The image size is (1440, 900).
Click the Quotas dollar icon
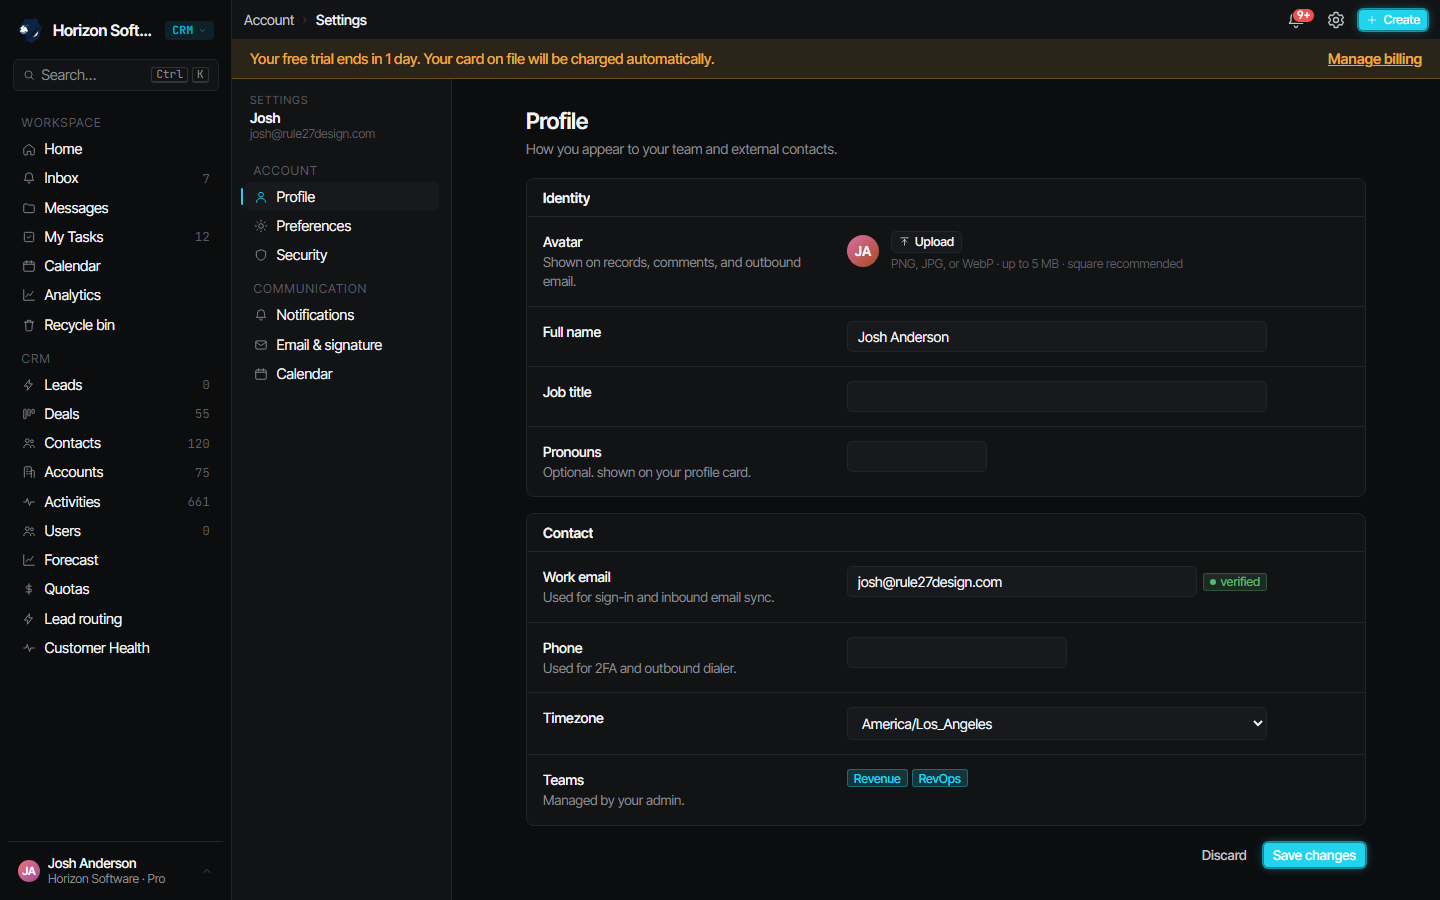pos(29,589)
